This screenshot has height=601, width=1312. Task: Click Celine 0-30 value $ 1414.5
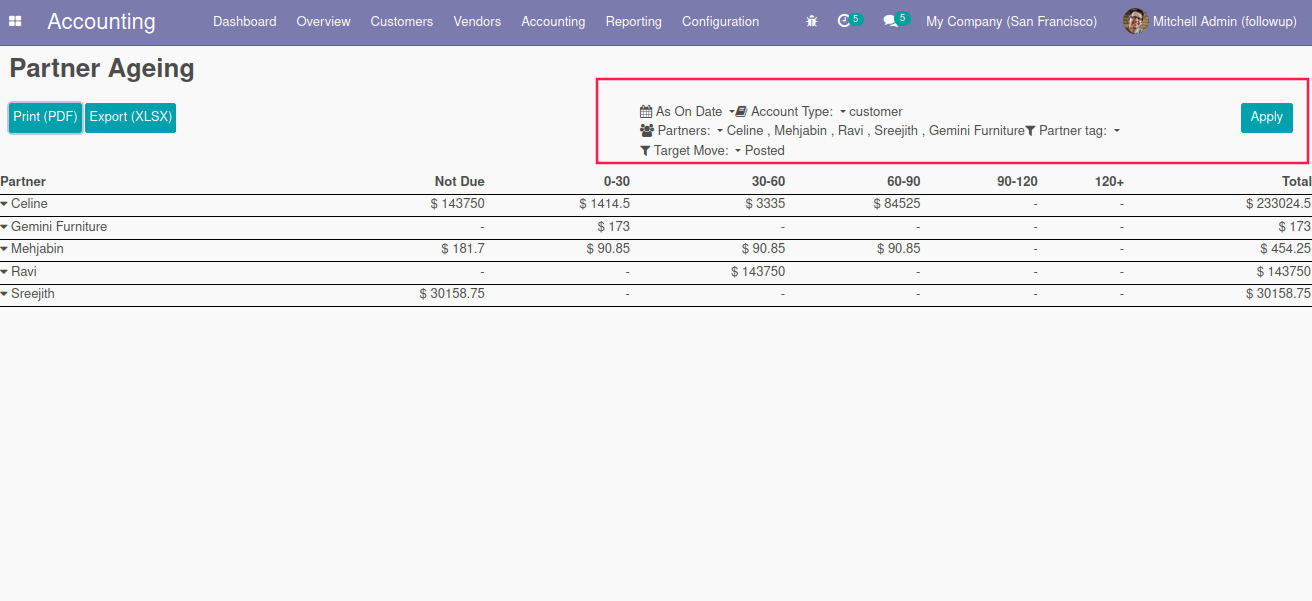604,204
